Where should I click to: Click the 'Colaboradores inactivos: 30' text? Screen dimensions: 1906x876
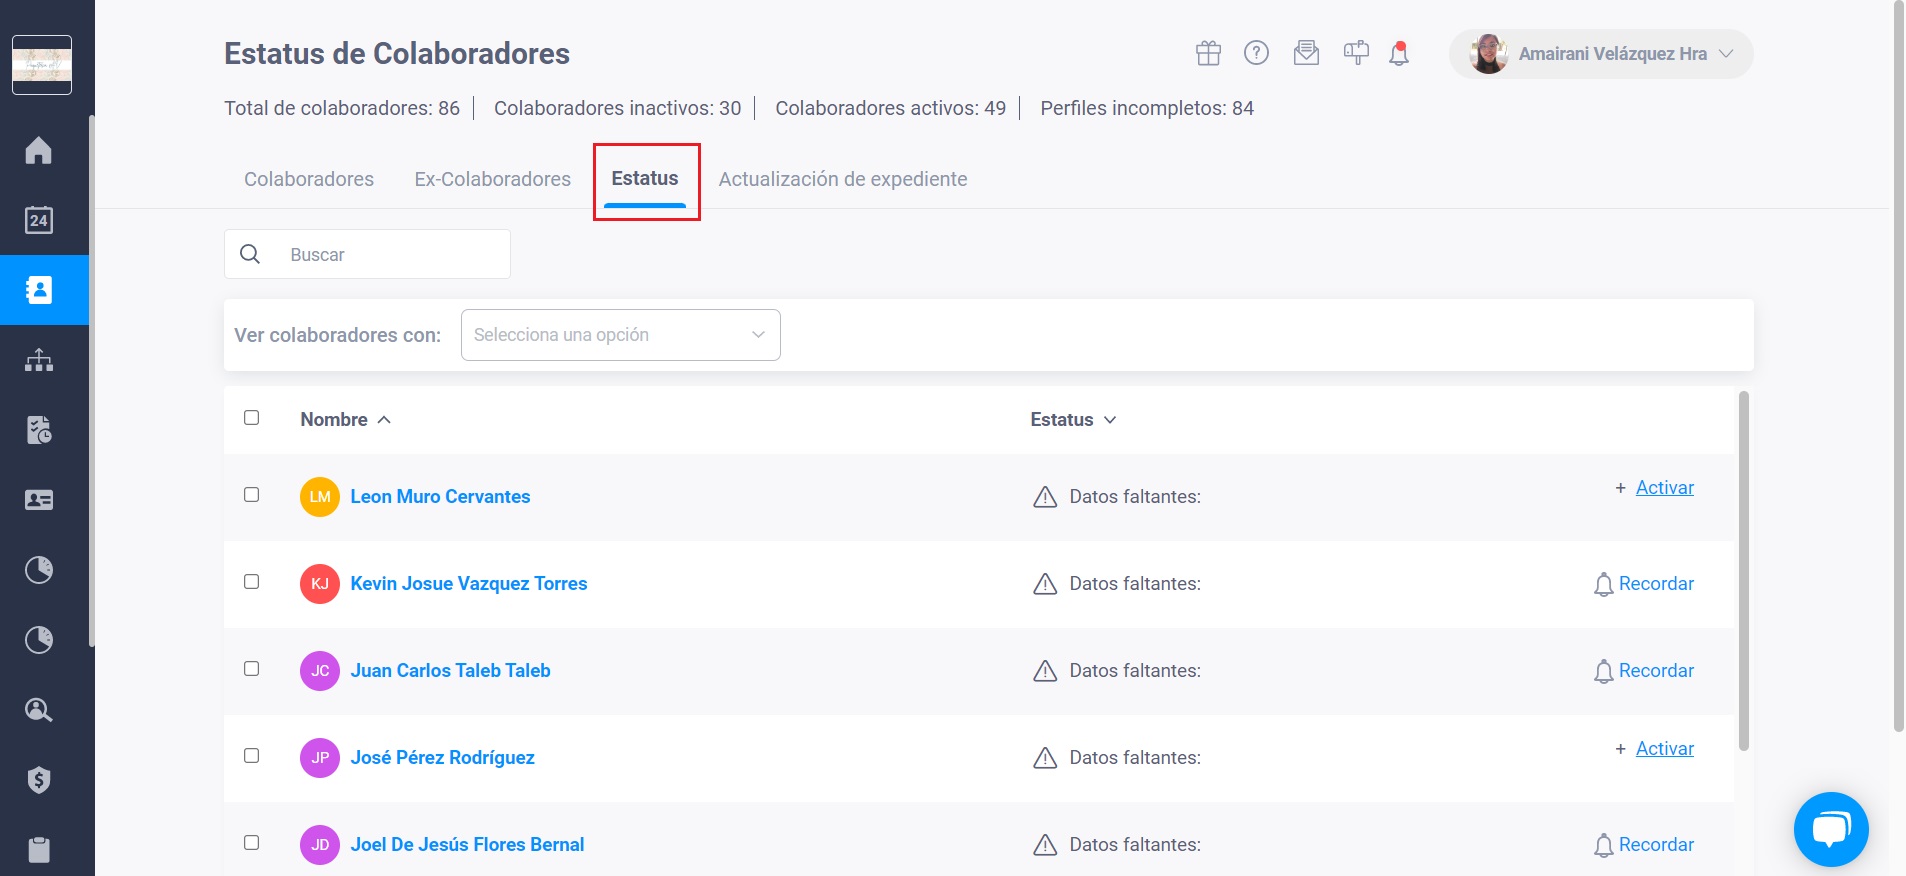click(x=618, y=108)
